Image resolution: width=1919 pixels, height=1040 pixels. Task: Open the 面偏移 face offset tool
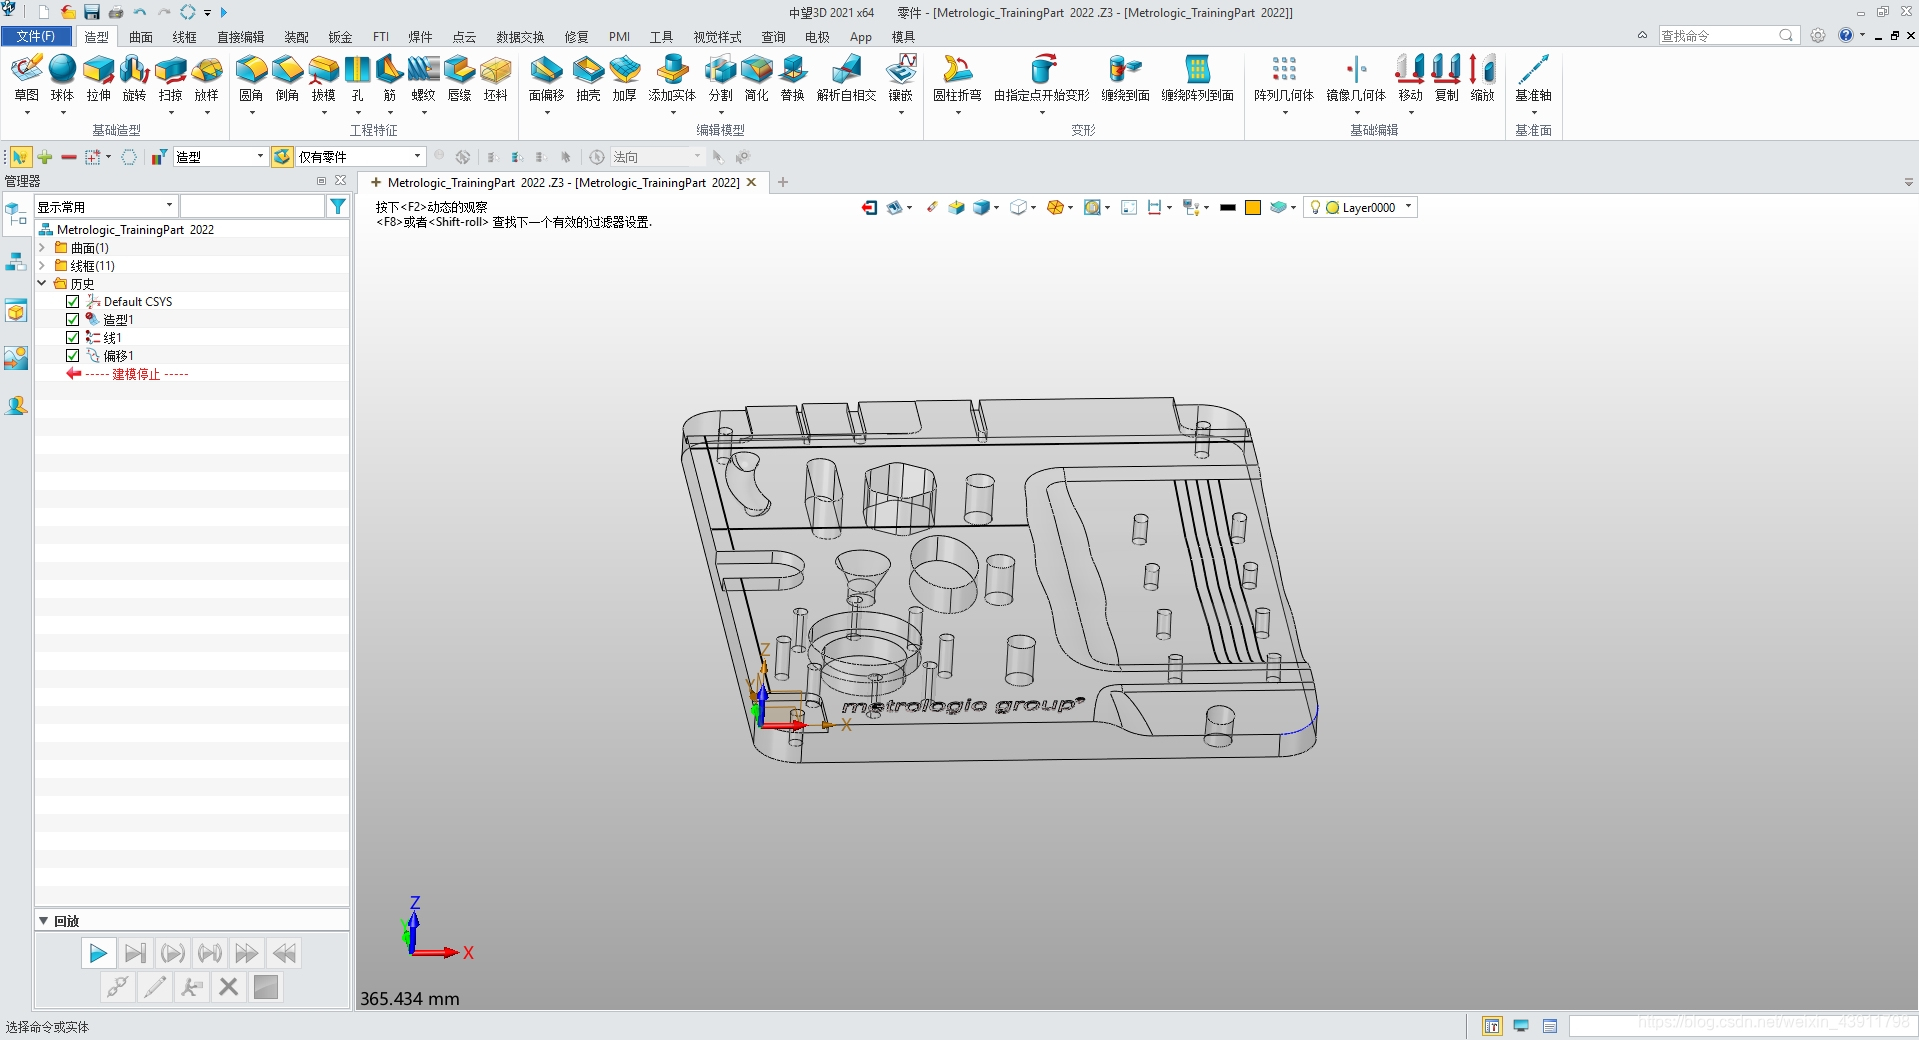(x=546, y=78)
